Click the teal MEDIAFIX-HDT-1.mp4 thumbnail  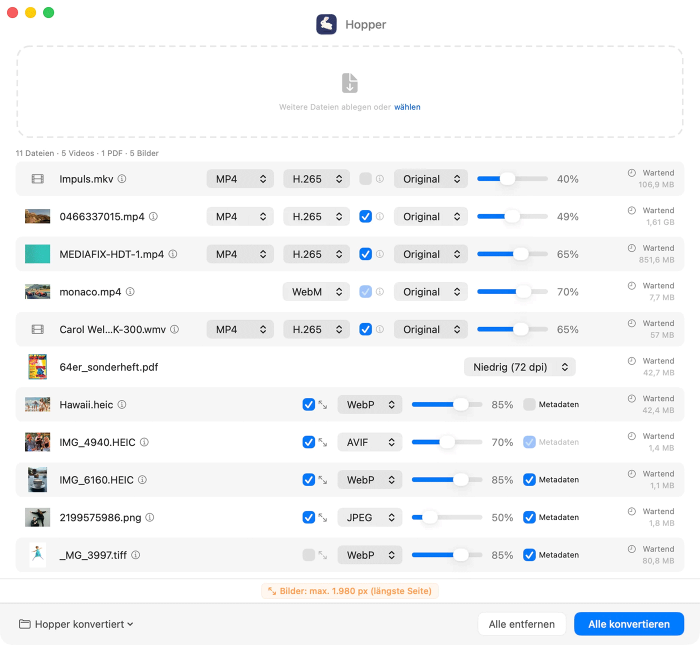click(38, 254)
